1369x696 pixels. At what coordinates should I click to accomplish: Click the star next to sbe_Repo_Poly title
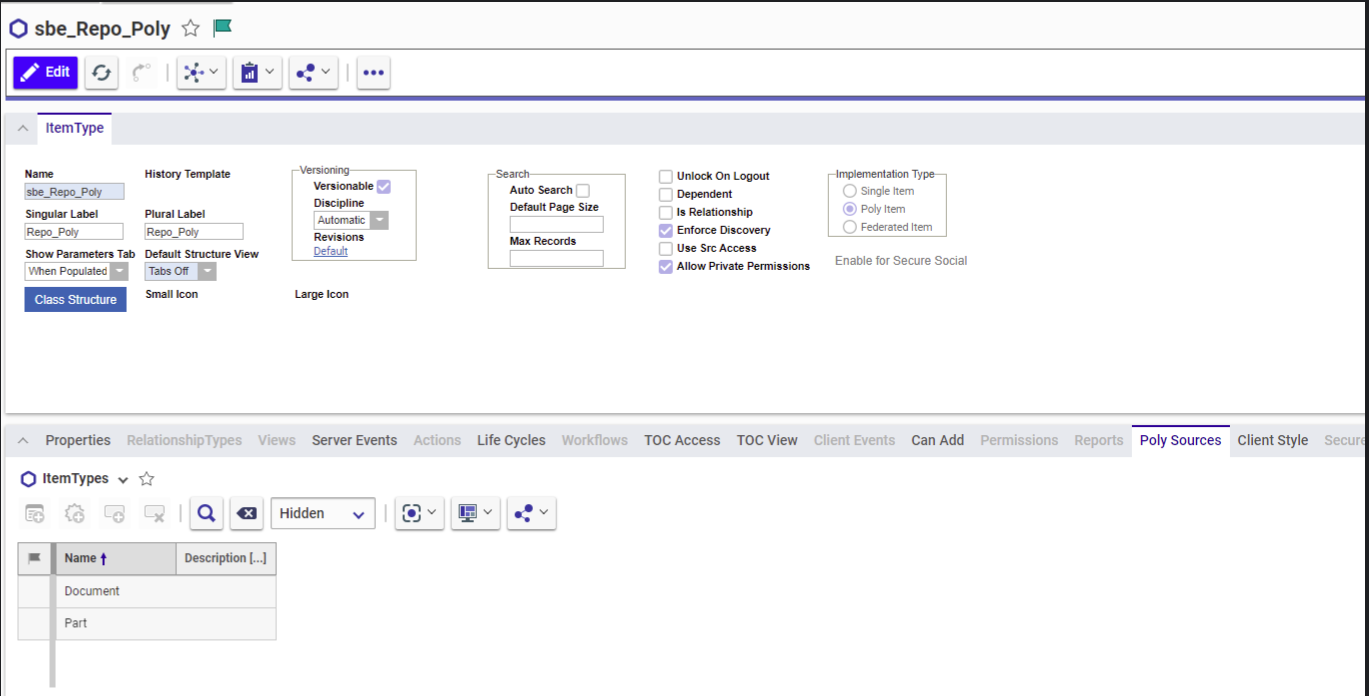pyautogui.click(x=190, y=29)
